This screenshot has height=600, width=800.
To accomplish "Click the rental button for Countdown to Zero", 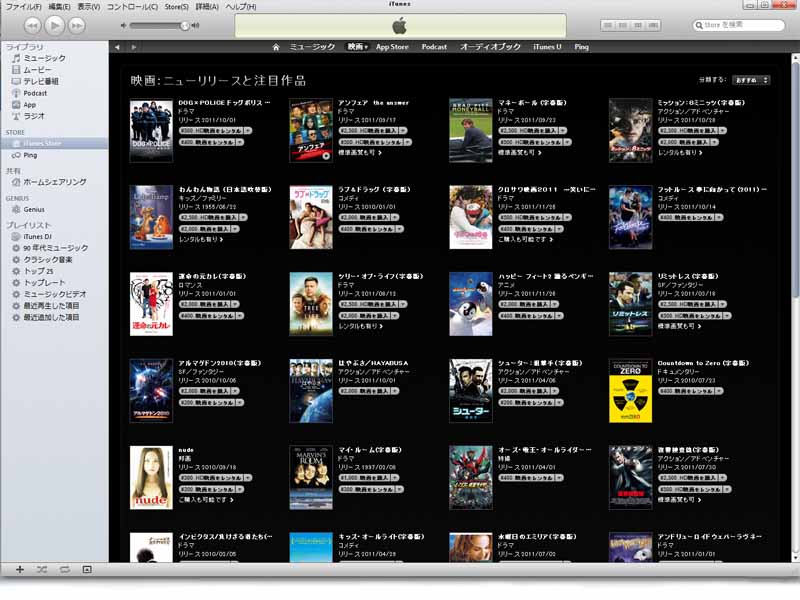I will (690, 391).
